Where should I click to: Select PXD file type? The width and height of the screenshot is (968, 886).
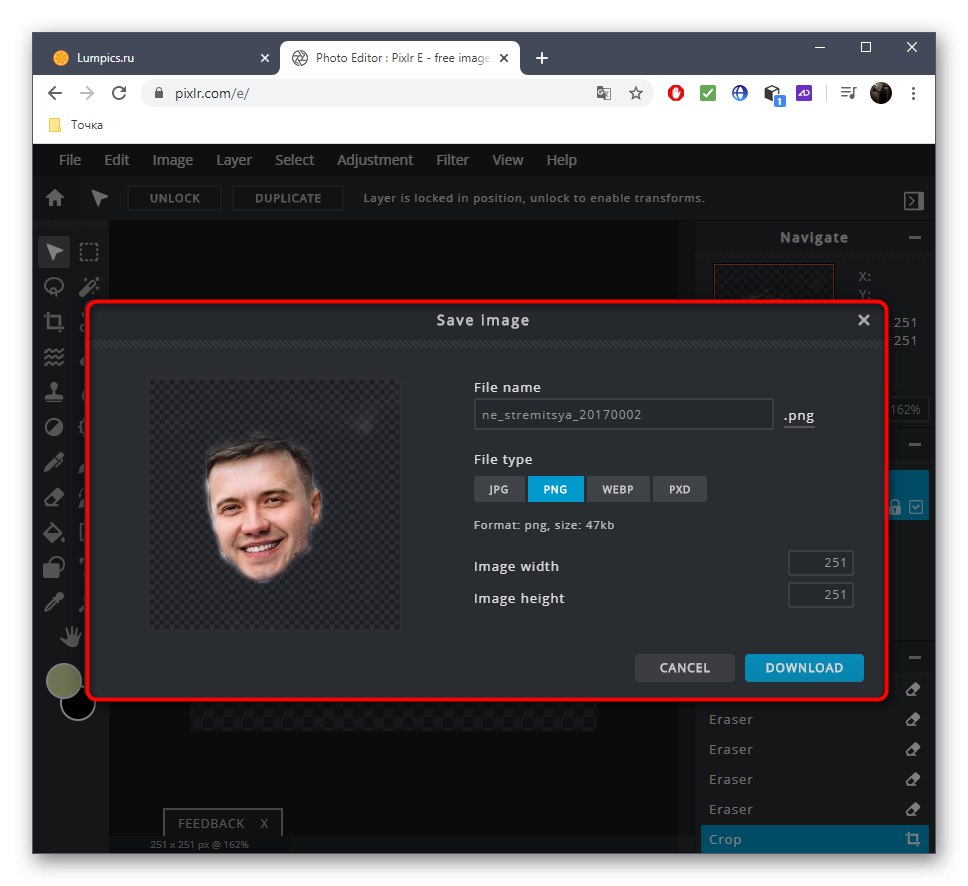(x=680, y=489)
